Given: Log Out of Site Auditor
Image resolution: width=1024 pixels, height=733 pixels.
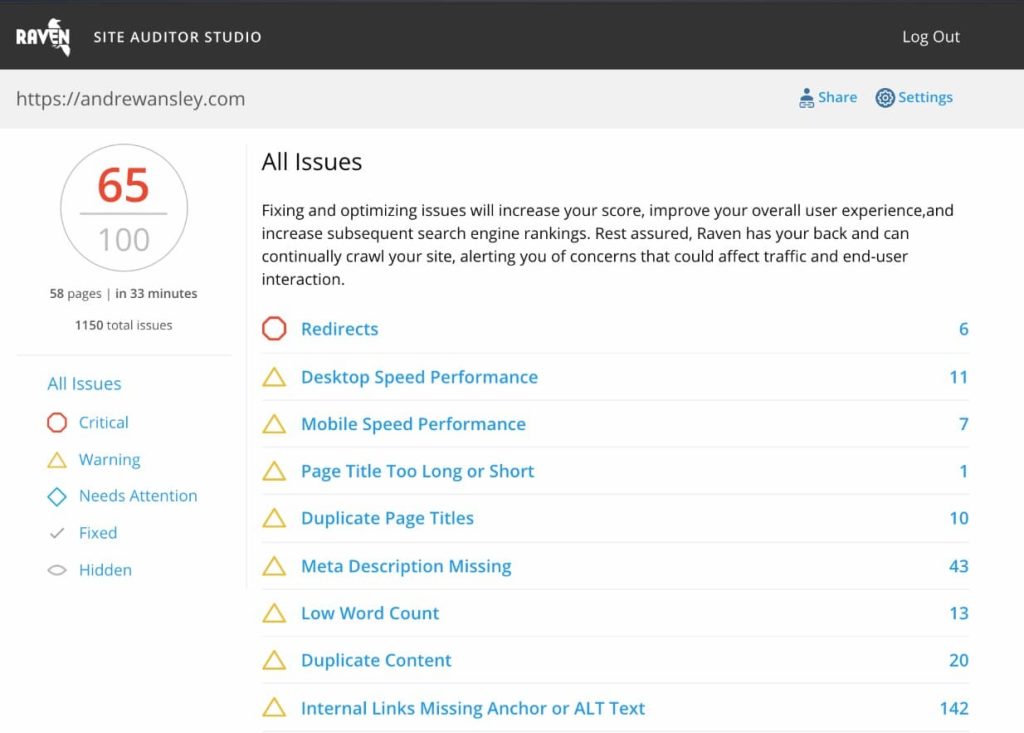Looking at the screenshot, I should (x=930, y=37).
